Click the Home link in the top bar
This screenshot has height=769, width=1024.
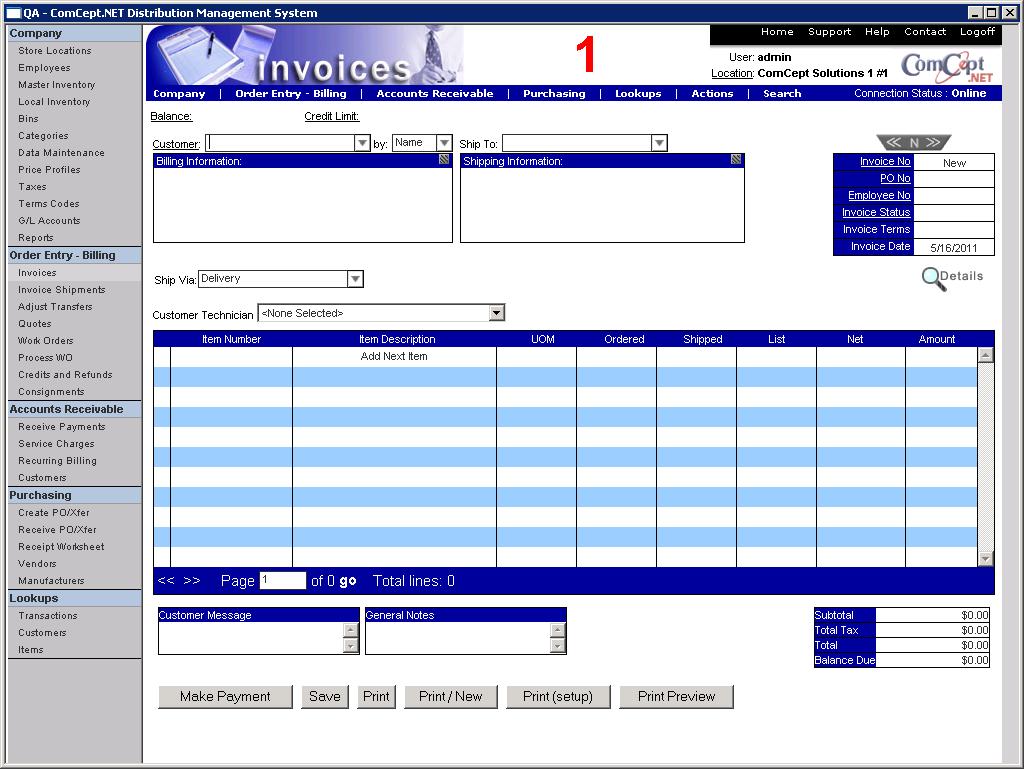777,31
